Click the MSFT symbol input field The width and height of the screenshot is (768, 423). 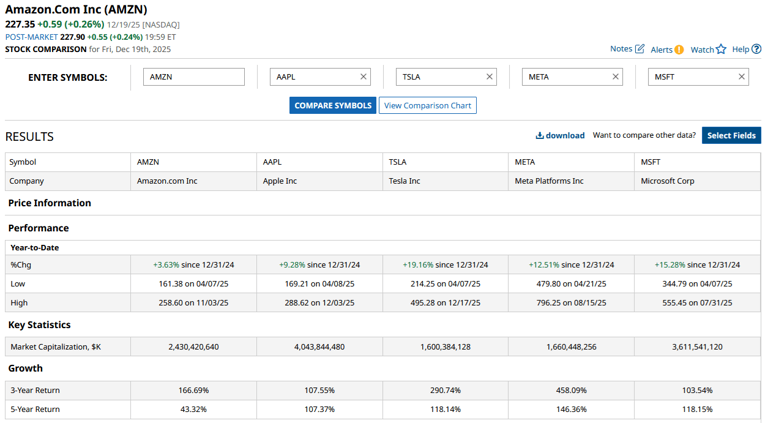coord(690,77)
